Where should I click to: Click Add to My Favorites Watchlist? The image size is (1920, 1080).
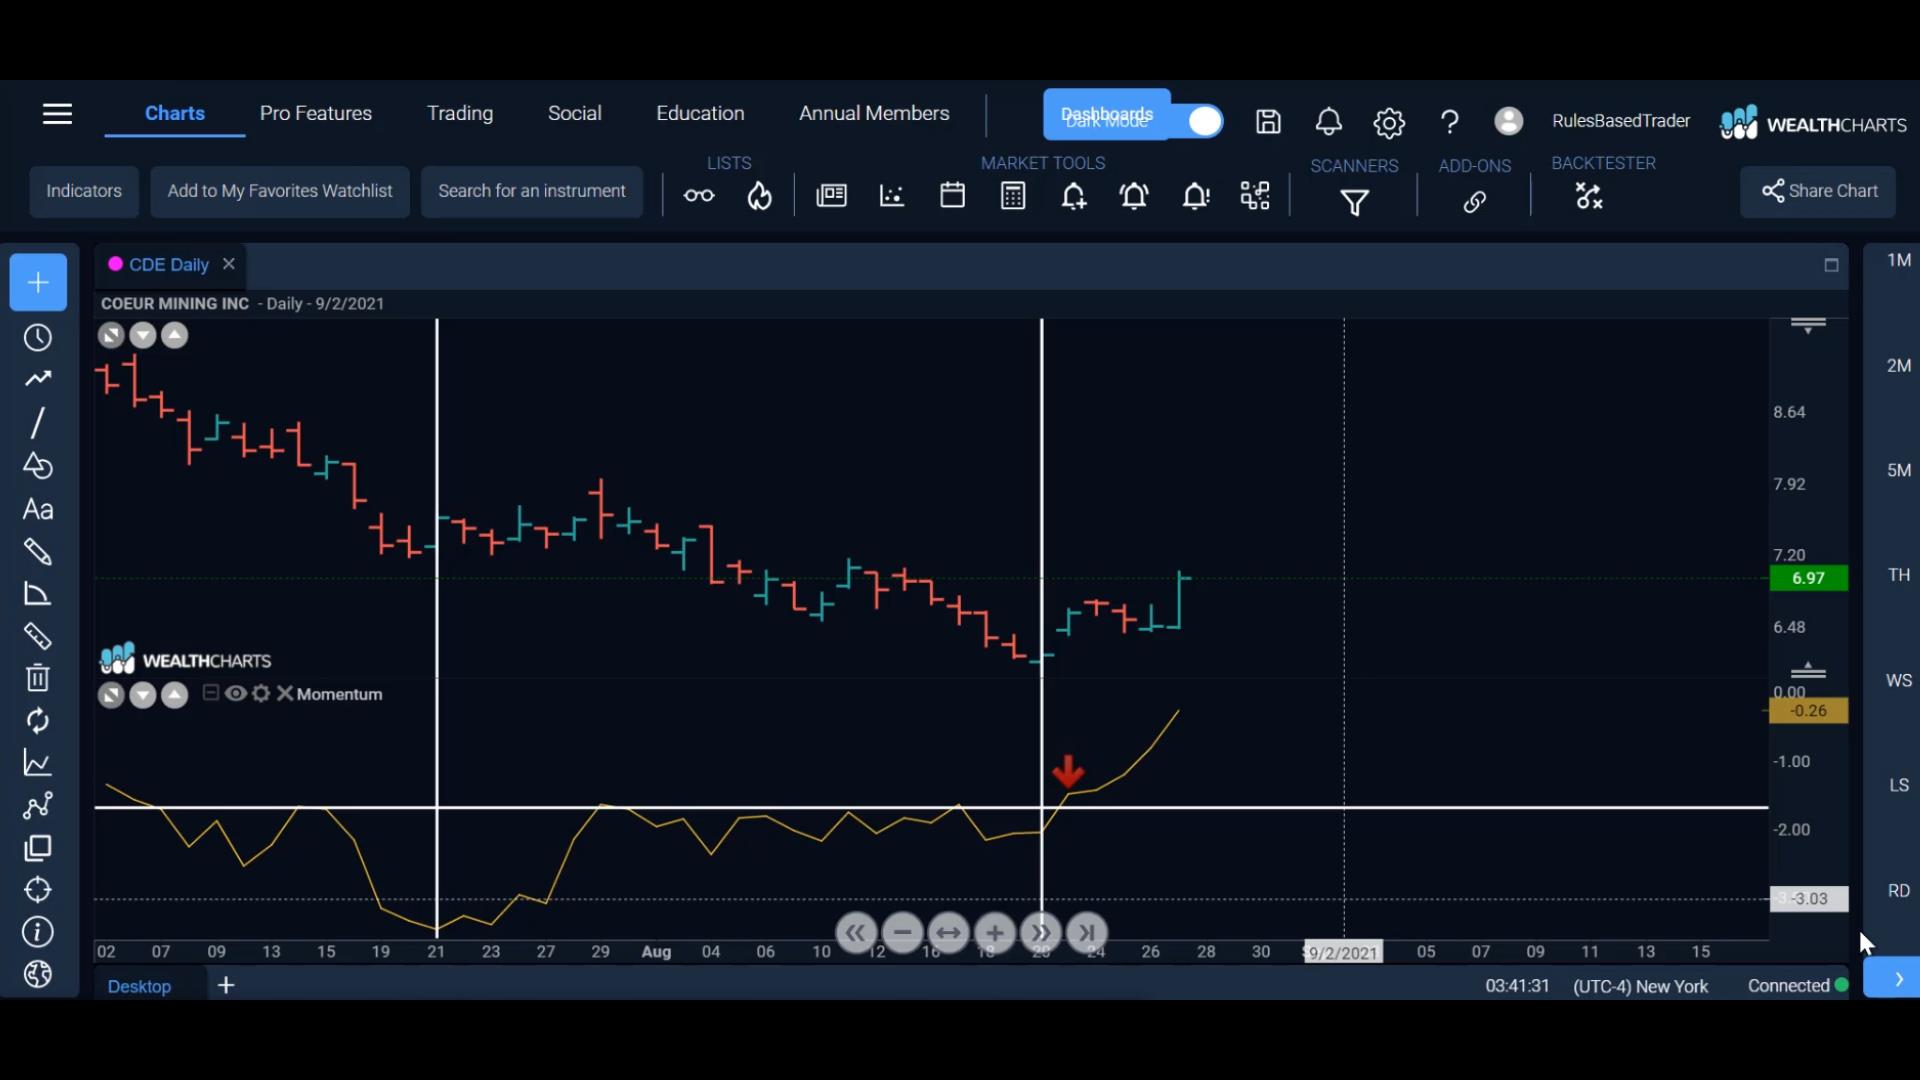(280, 191)
